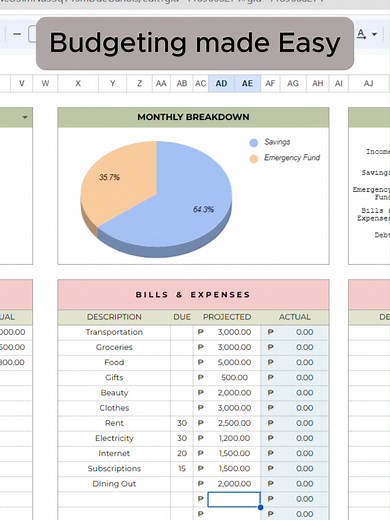The height and width of the screenshot is (520, 390).
Task: Click Rent due date 30
Action: (x=182, y=423)
